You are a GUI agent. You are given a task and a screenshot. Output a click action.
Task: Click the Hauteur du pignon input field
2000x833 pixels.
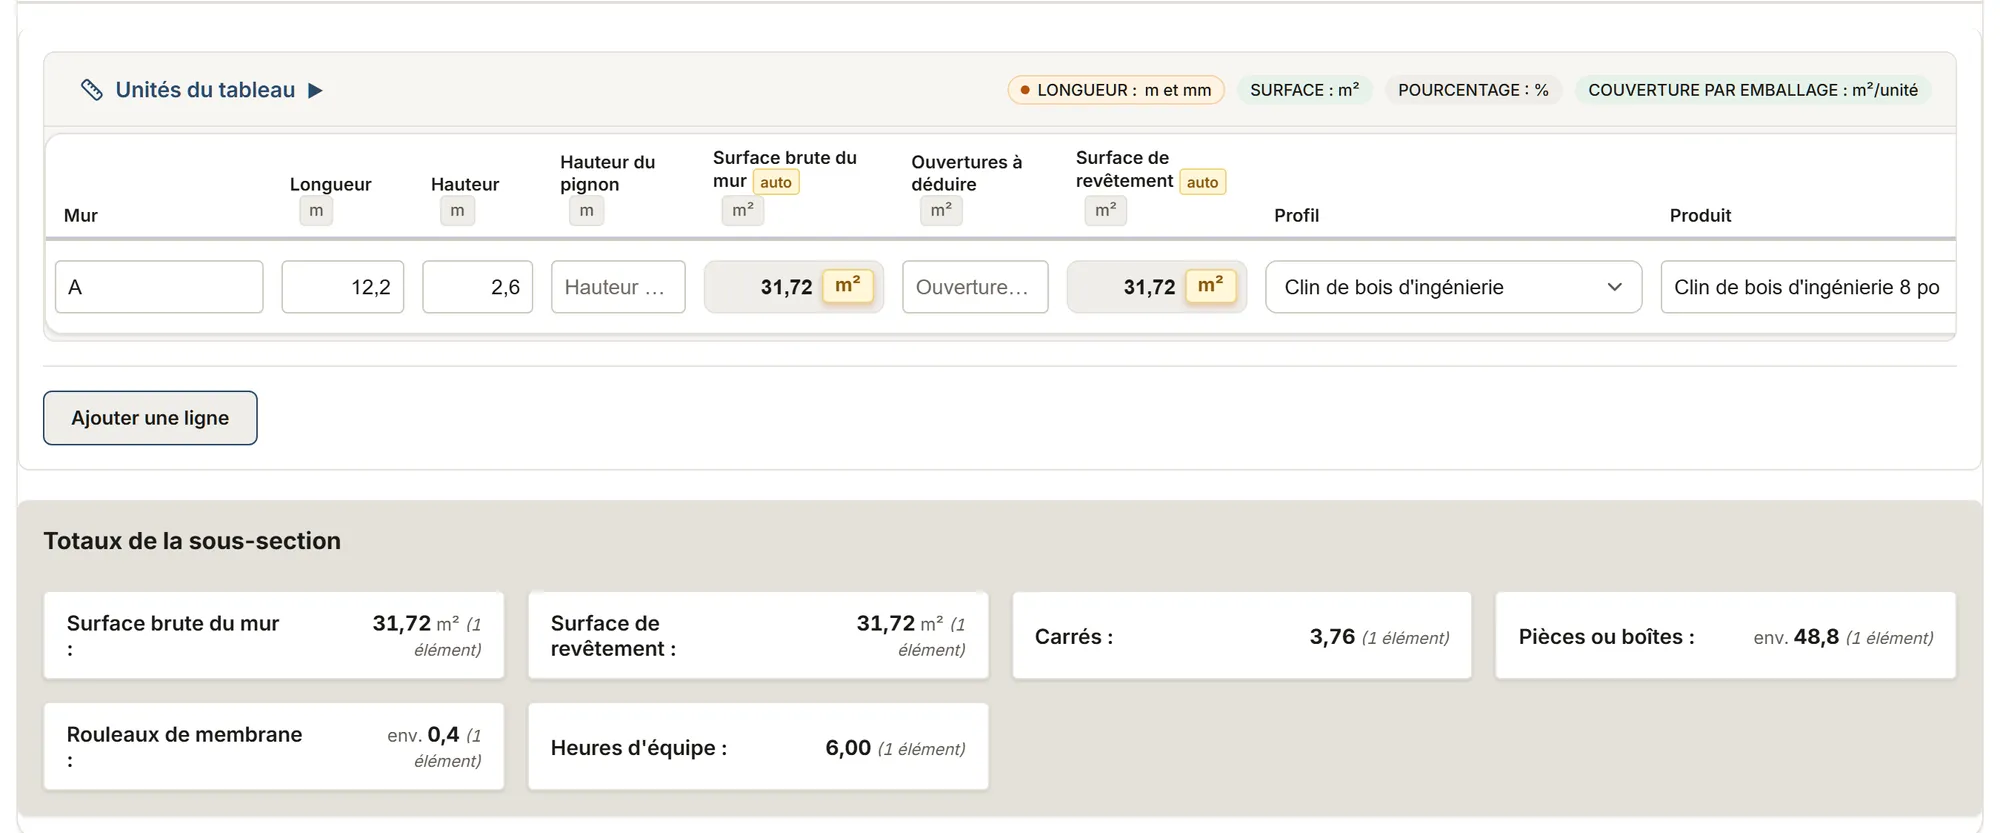coord(618,287)
